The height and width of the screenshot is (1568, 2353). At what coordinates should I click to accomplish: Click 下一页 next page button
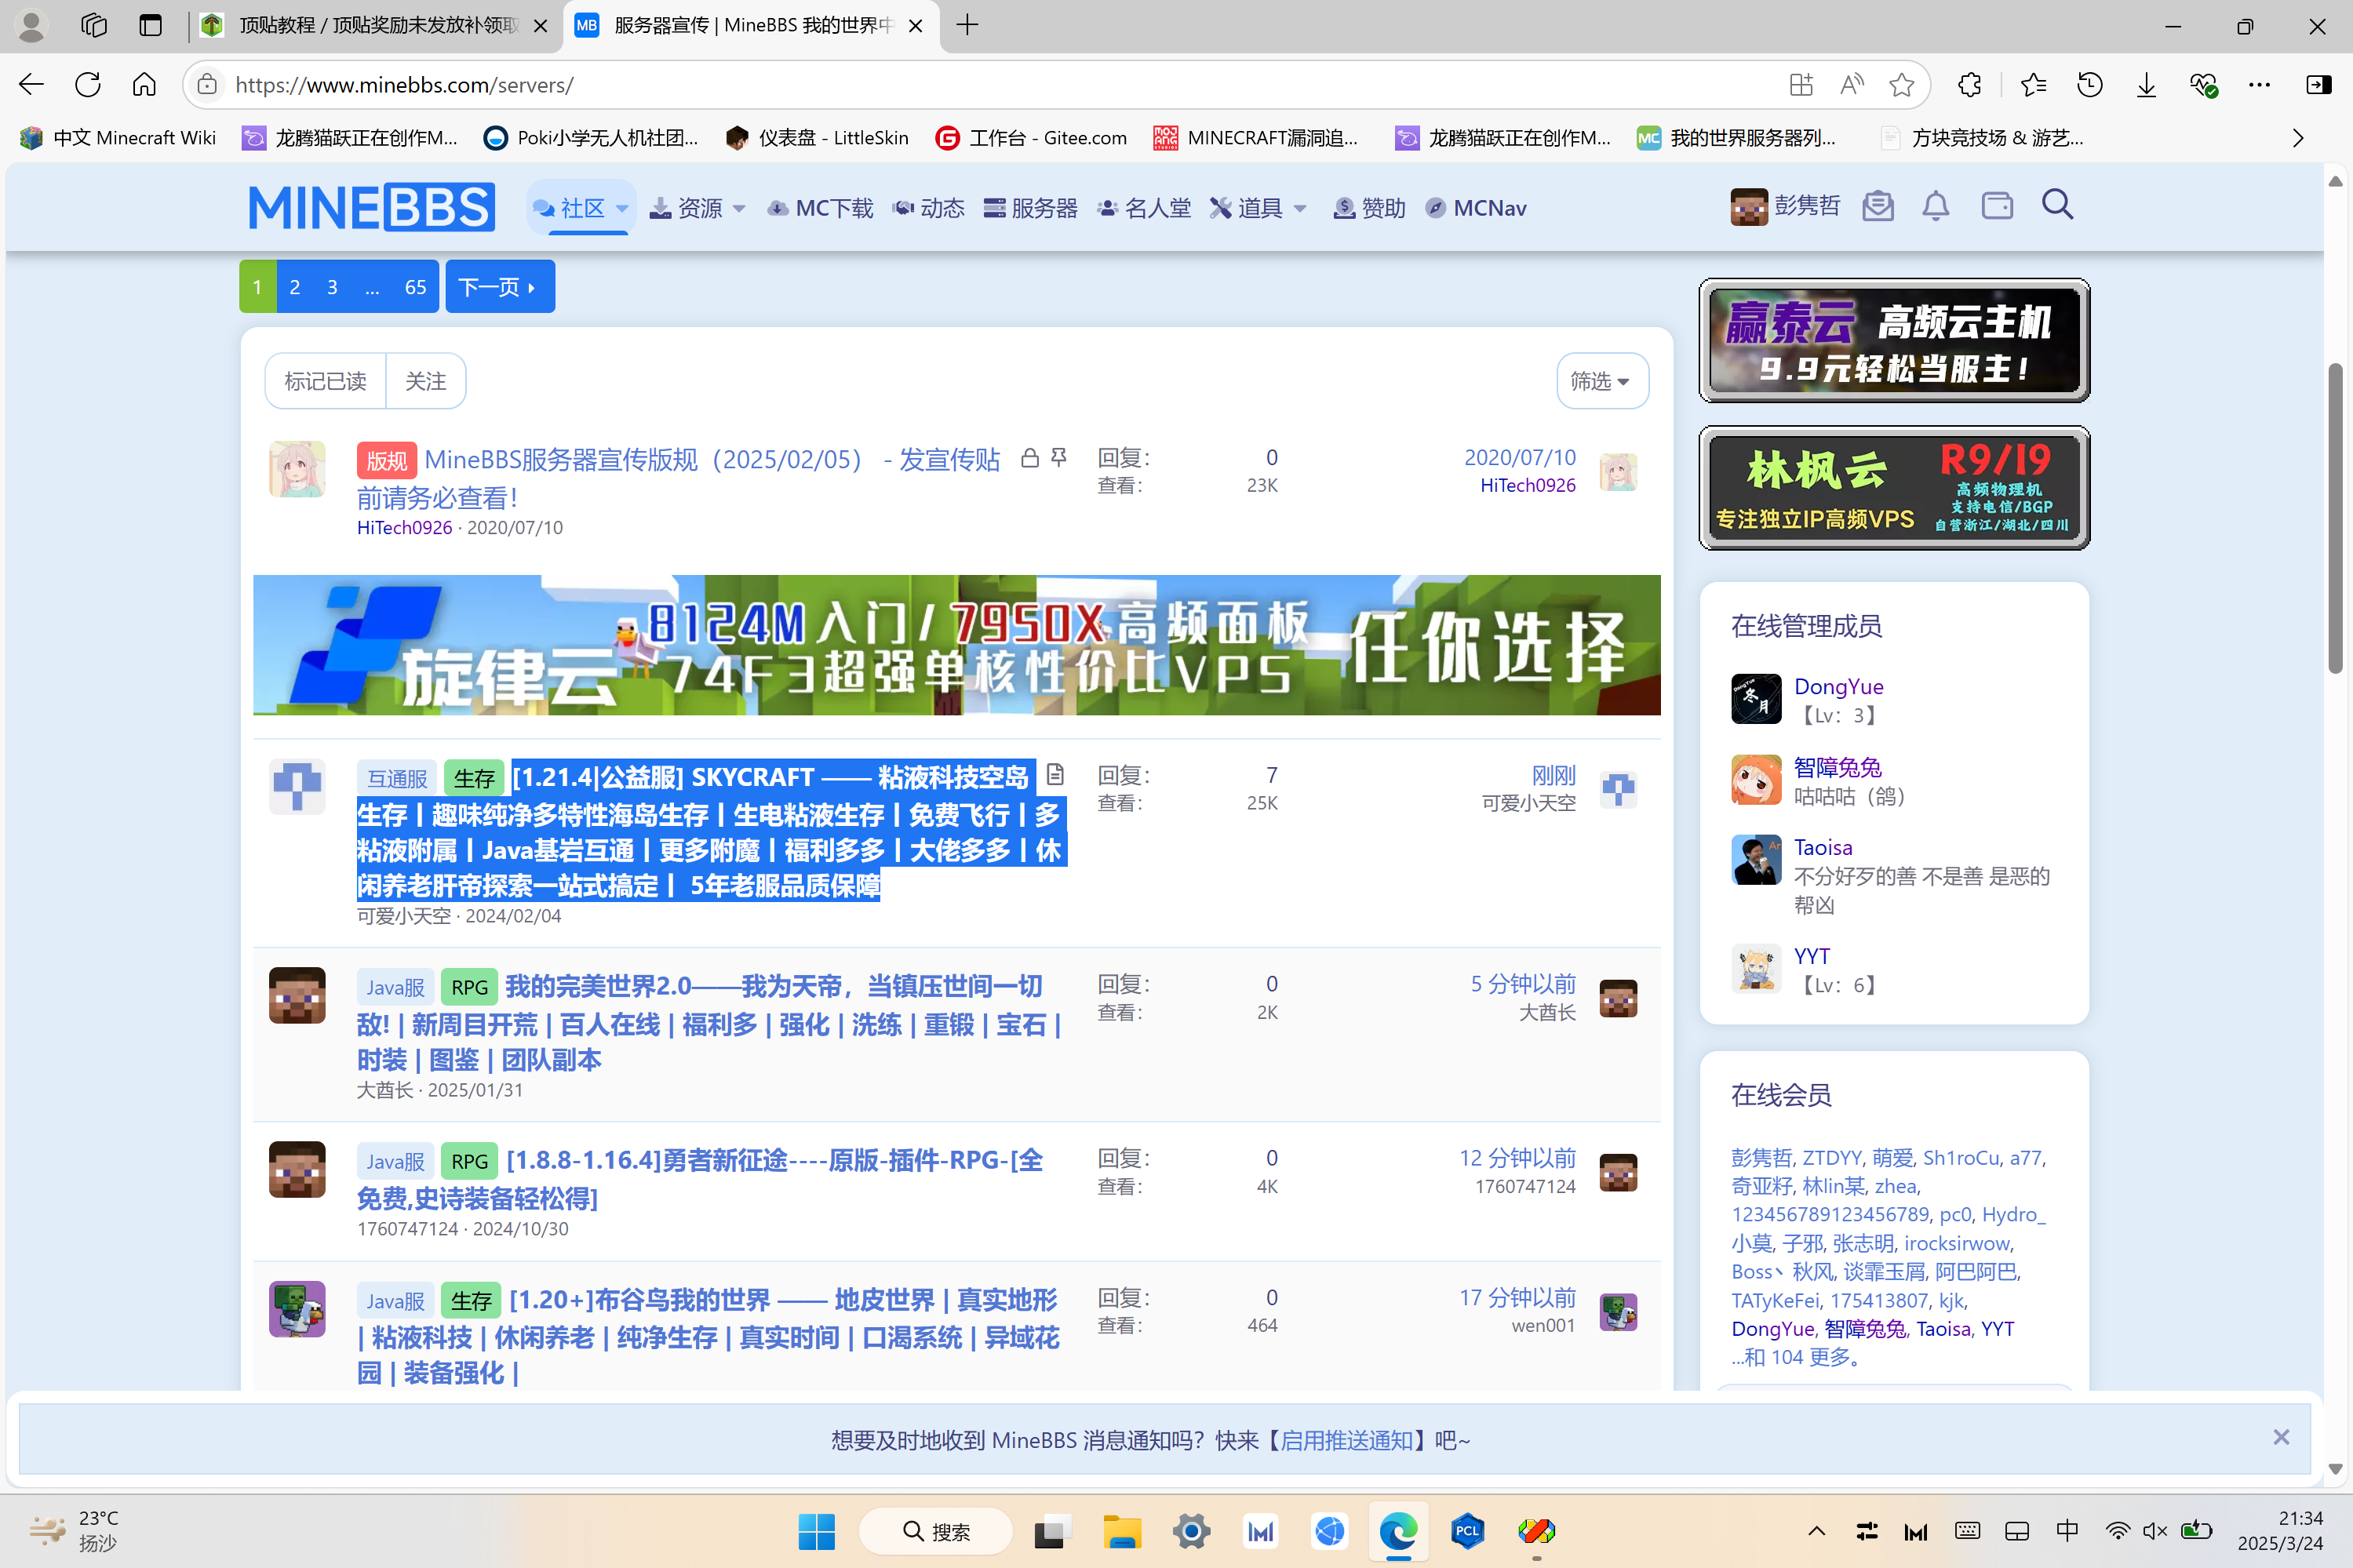tap(500, 287)
